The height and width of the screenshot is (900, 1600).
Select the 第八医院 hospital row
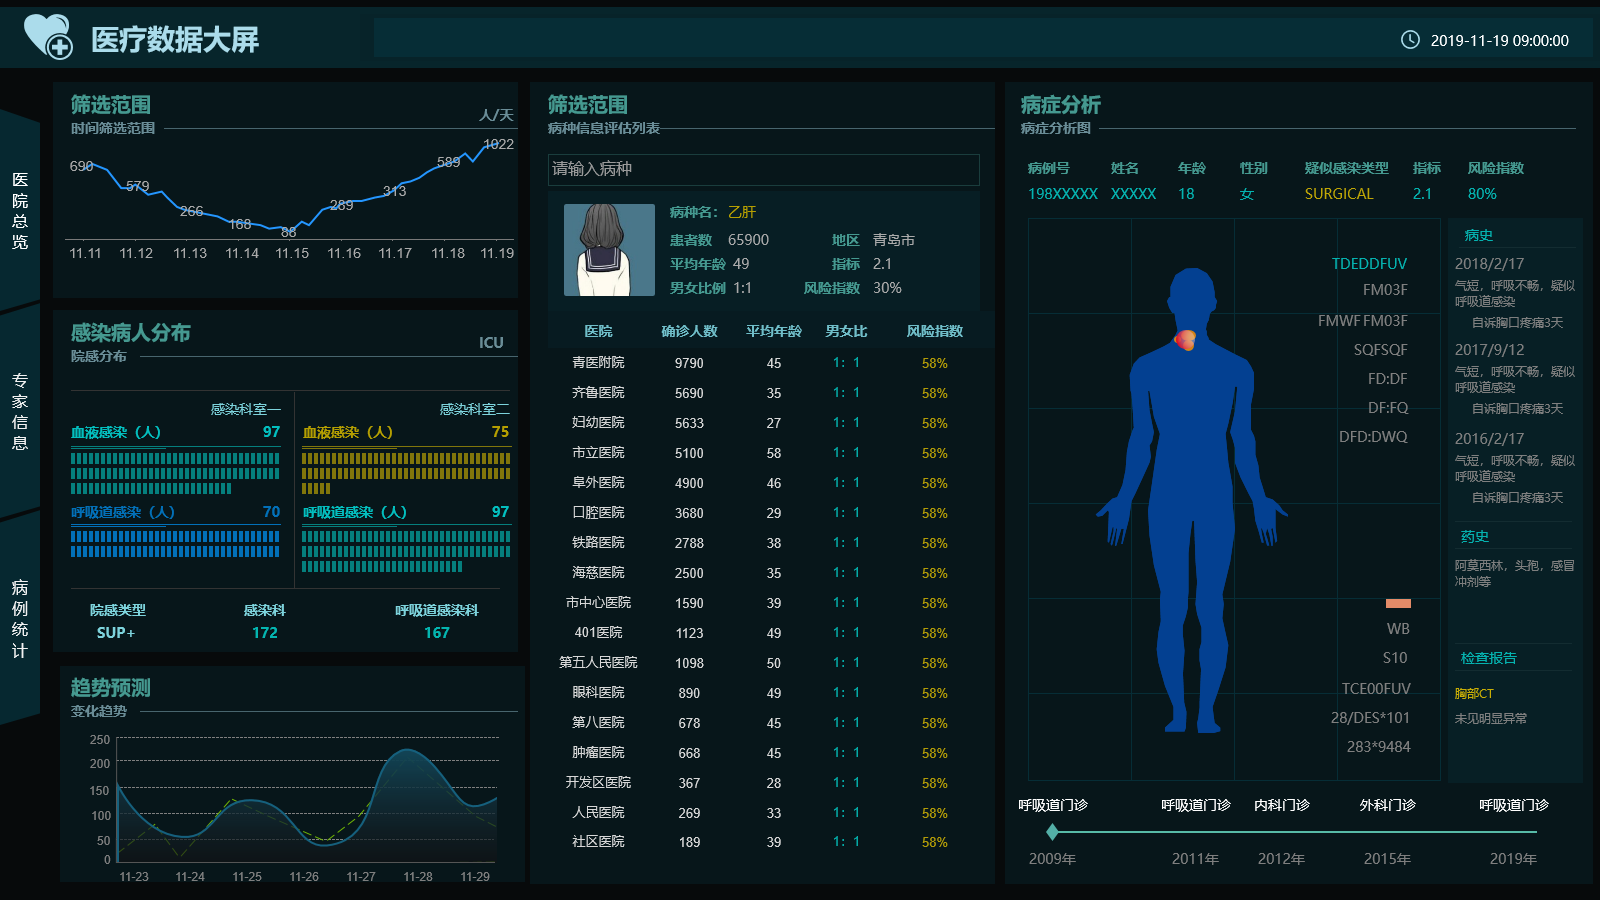coord(764,723)
